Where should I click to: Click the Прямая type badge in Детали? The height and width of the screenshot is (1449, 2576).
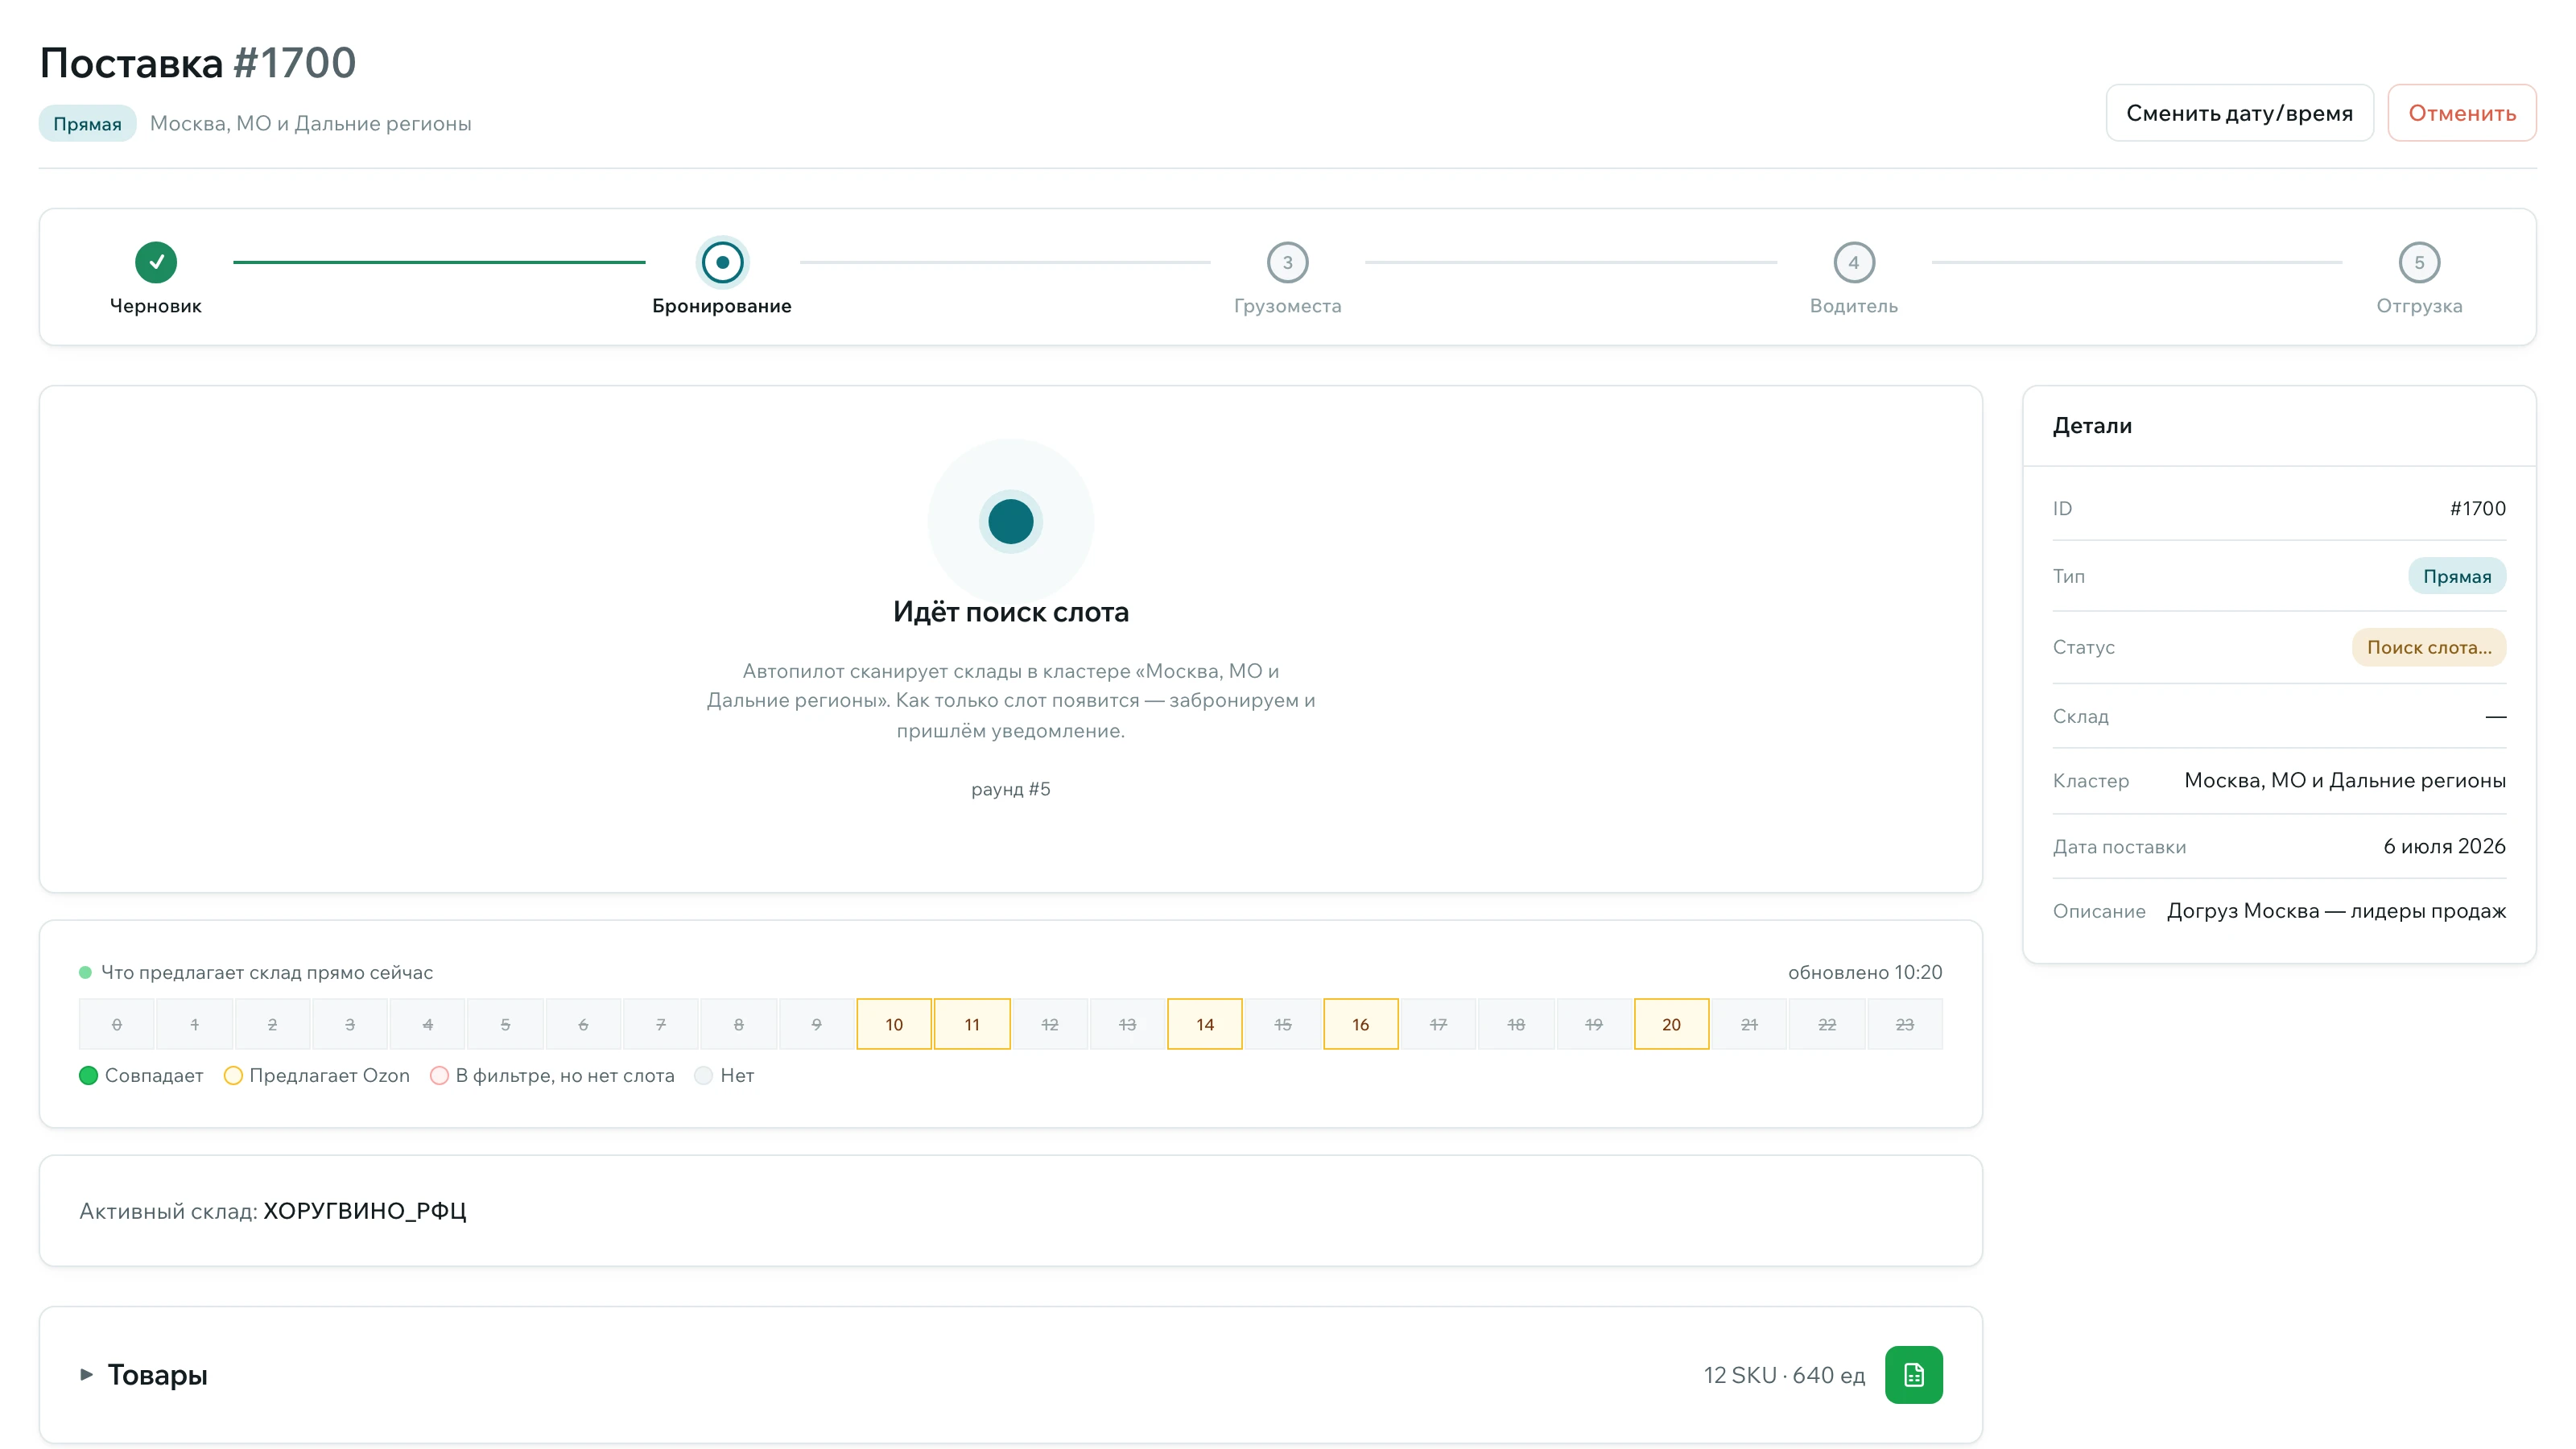click(x=2456, y=576)
